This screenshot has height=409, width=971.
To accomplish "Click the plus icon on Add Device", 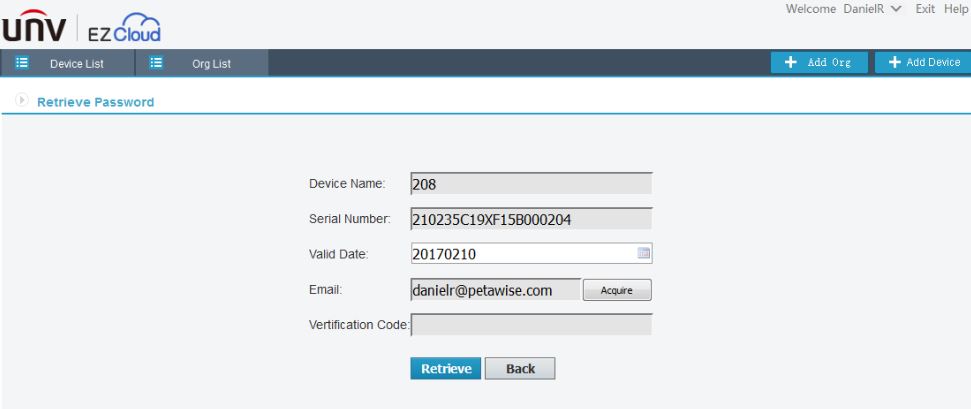I will [x=894, y=62].
